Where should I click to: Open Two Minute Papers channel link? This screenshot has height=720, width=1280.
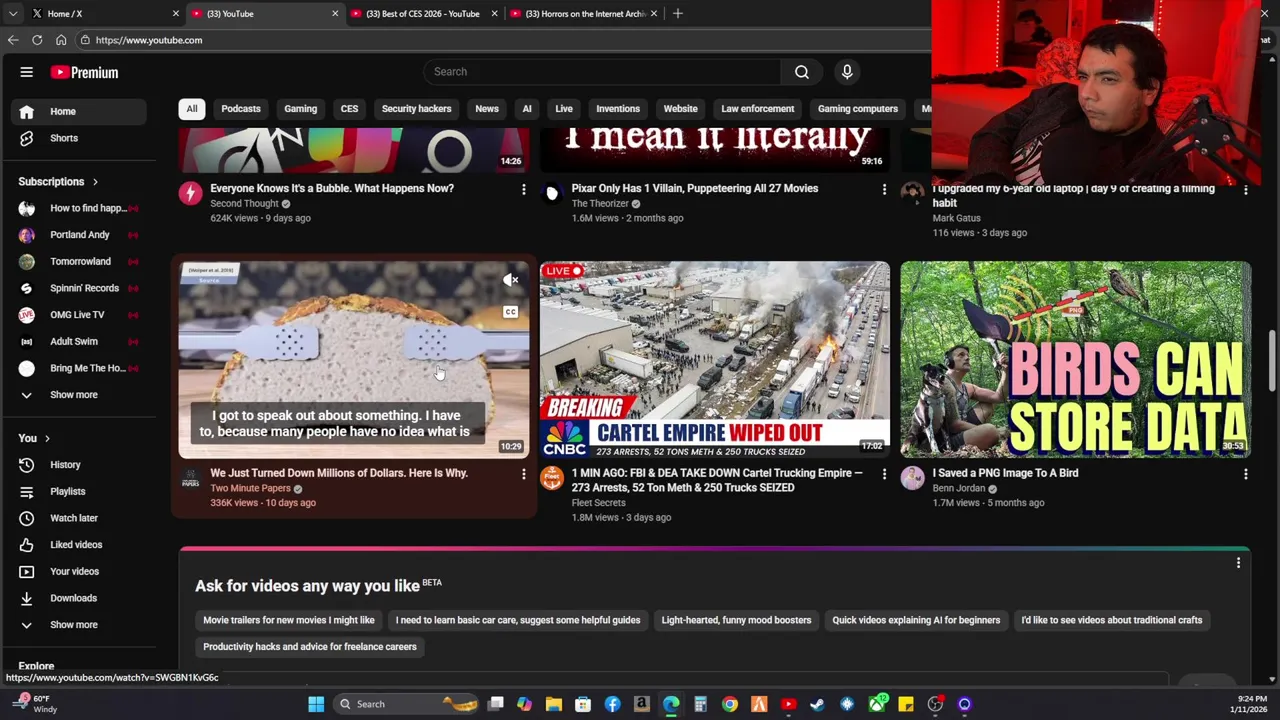click(x=250, y=488)
